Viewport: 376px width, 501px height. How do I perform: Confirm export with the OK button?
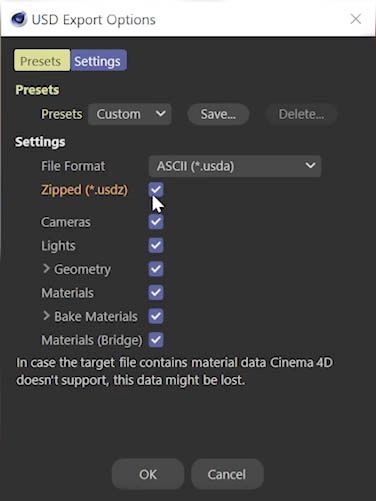(x=148, y=474)
